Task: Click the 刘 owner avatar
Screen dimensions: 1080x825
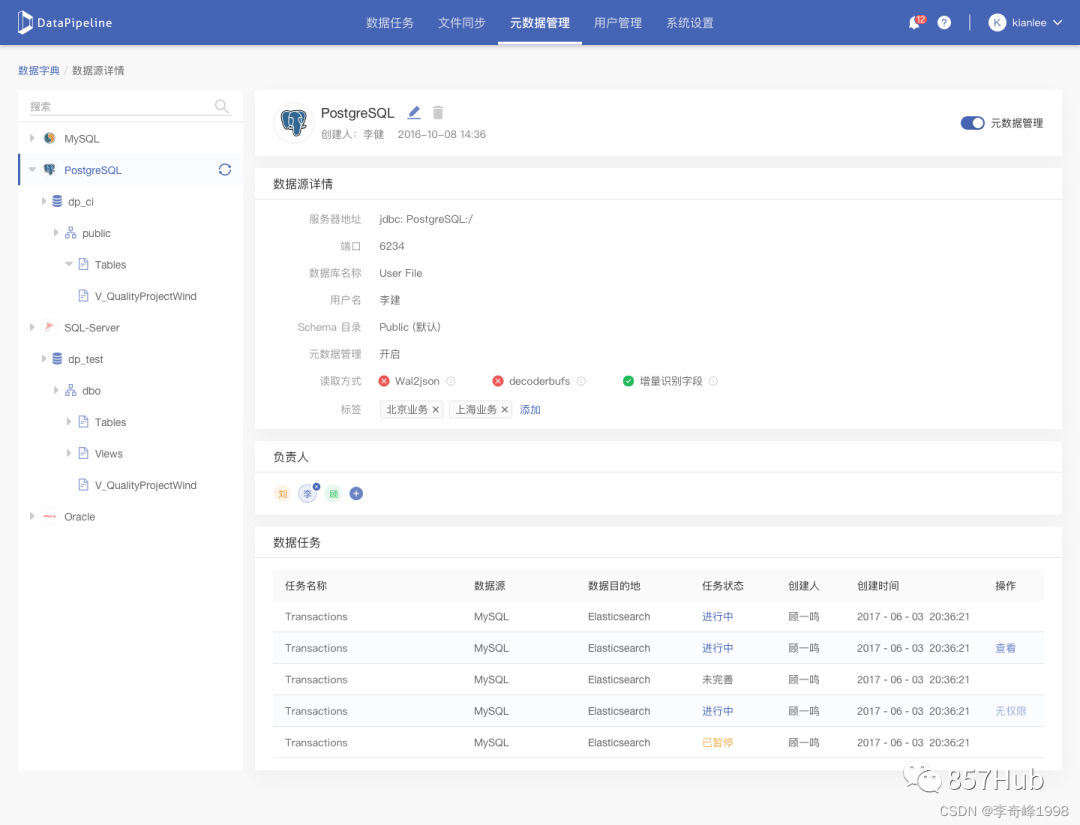Action: 282,493
